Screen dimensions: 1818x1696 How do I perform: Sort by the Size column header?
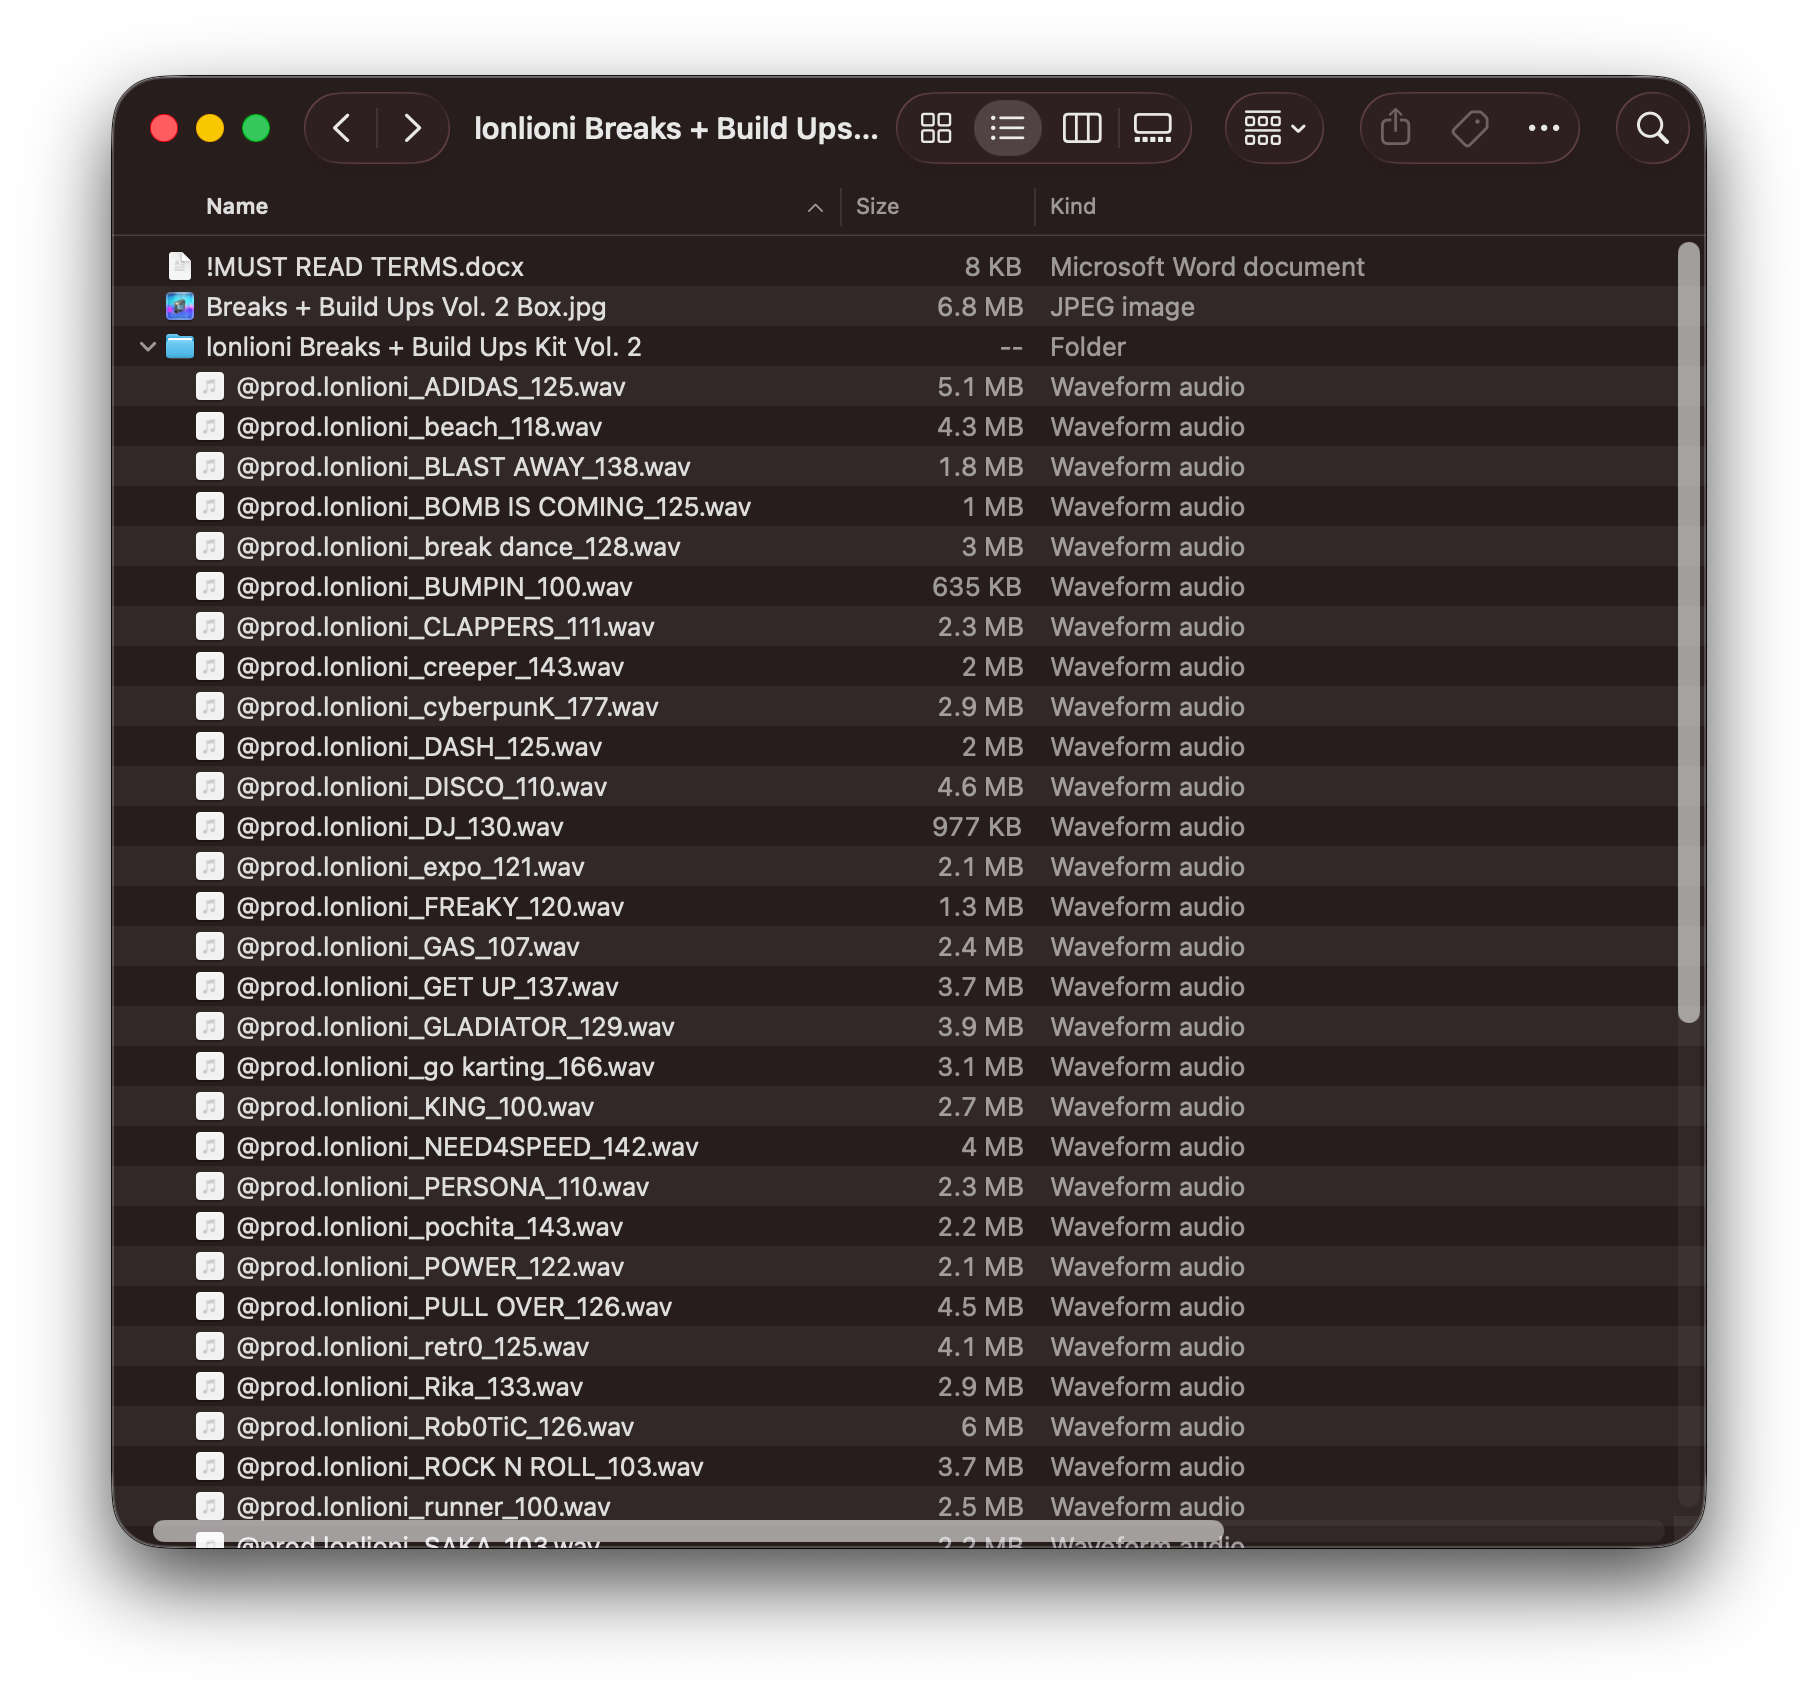coord(877,206)
